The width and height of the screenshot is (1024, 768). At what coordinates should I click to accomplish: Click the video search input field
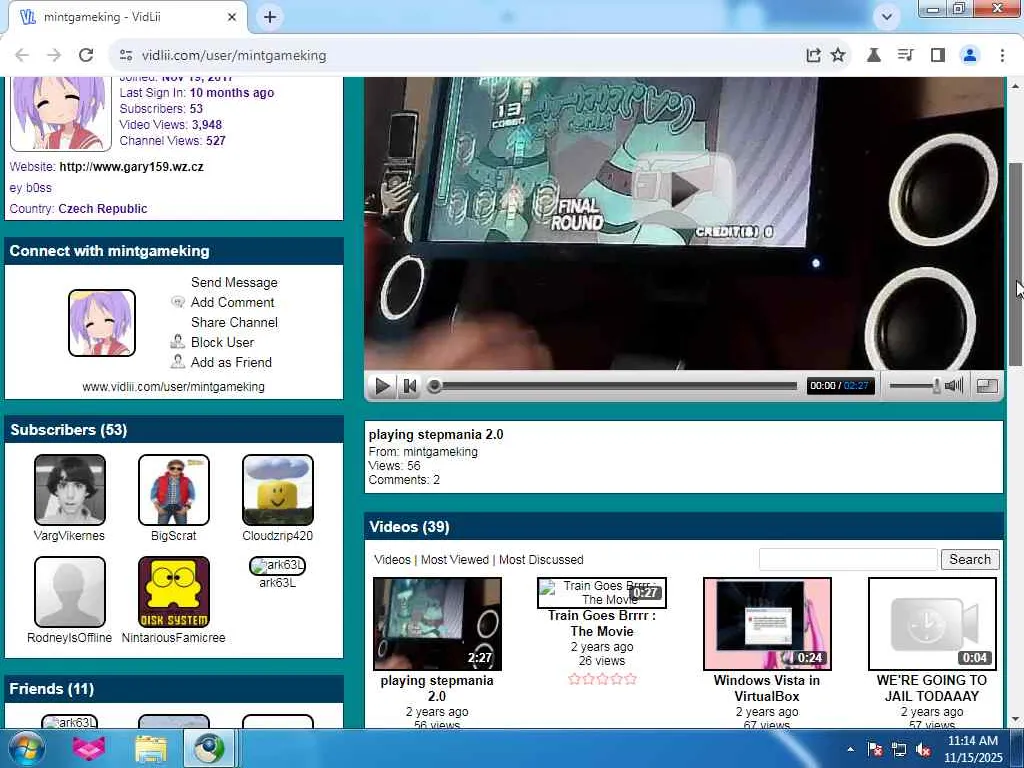coord(848,560)
